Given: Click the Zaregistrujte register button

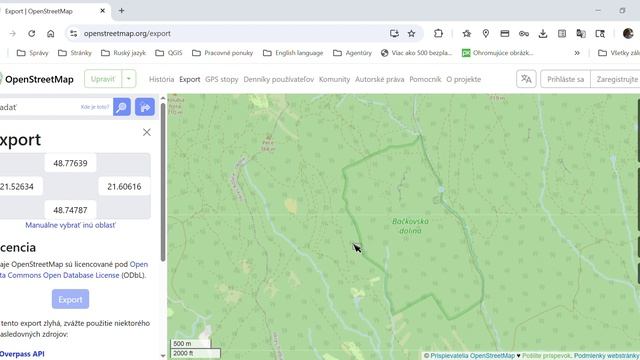Looking at the screenshot, I should (615, 79).
